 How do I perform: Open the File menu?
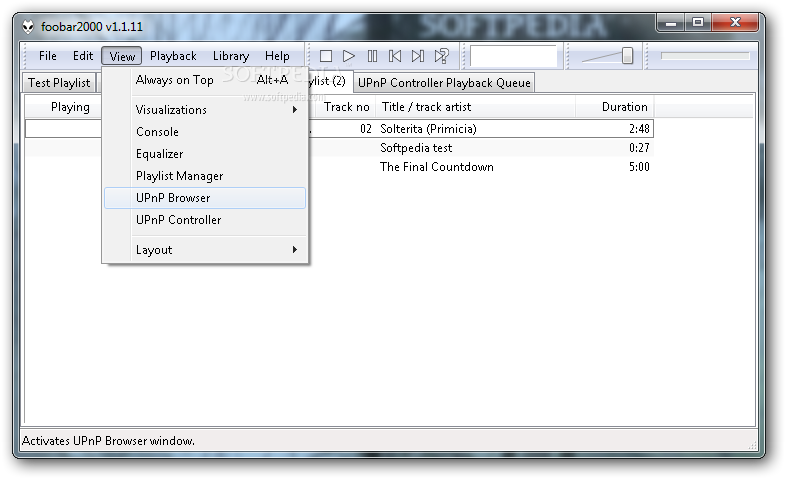pos(48,56)
